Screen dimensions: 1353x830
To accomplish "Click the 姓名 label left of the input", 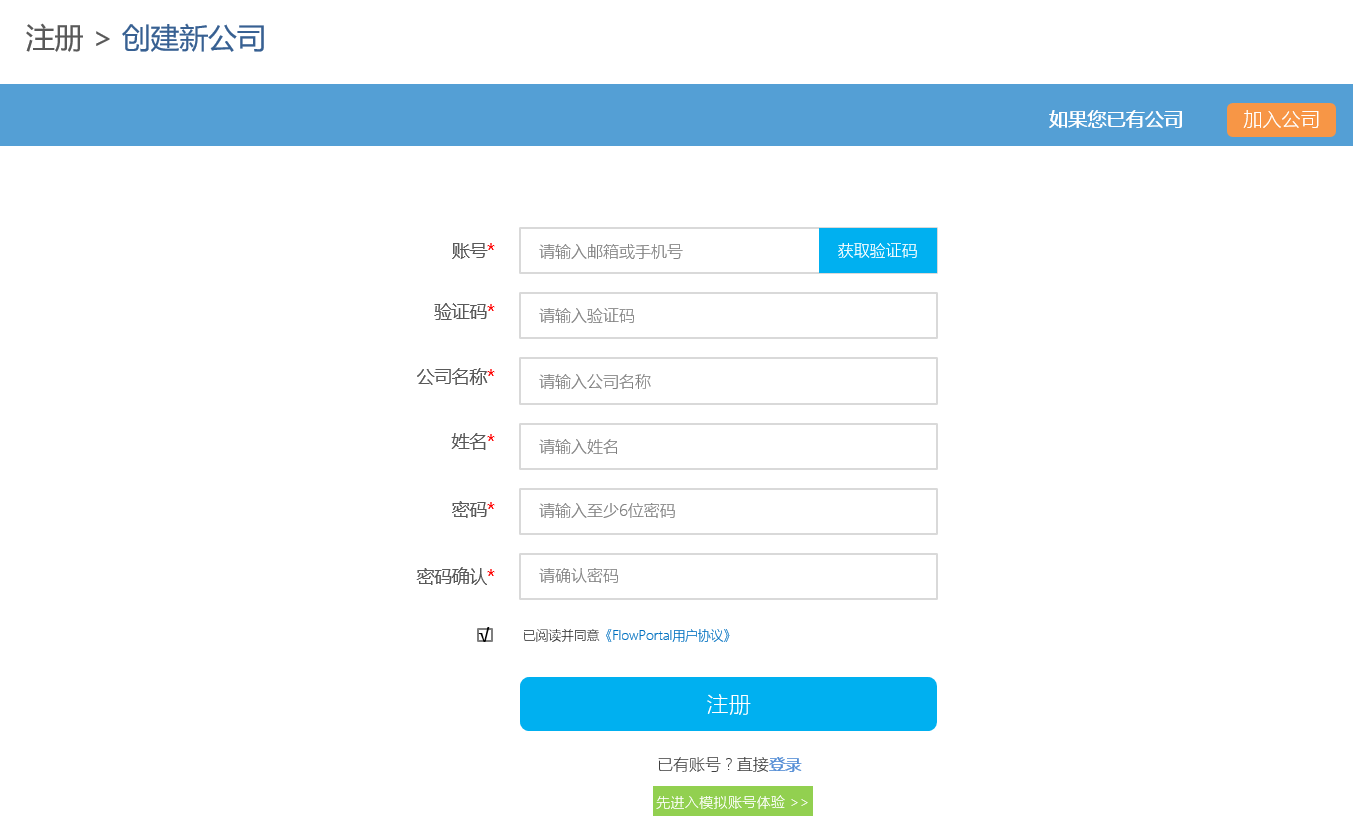I will click(x=468, y=441).
